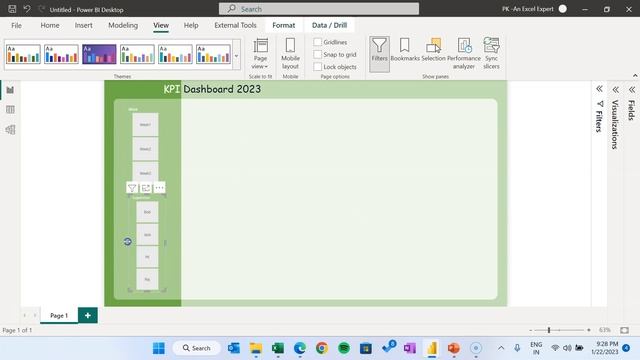Switch to Format contextual tab
The image size is (640, 360).
[x=284, y=25]
